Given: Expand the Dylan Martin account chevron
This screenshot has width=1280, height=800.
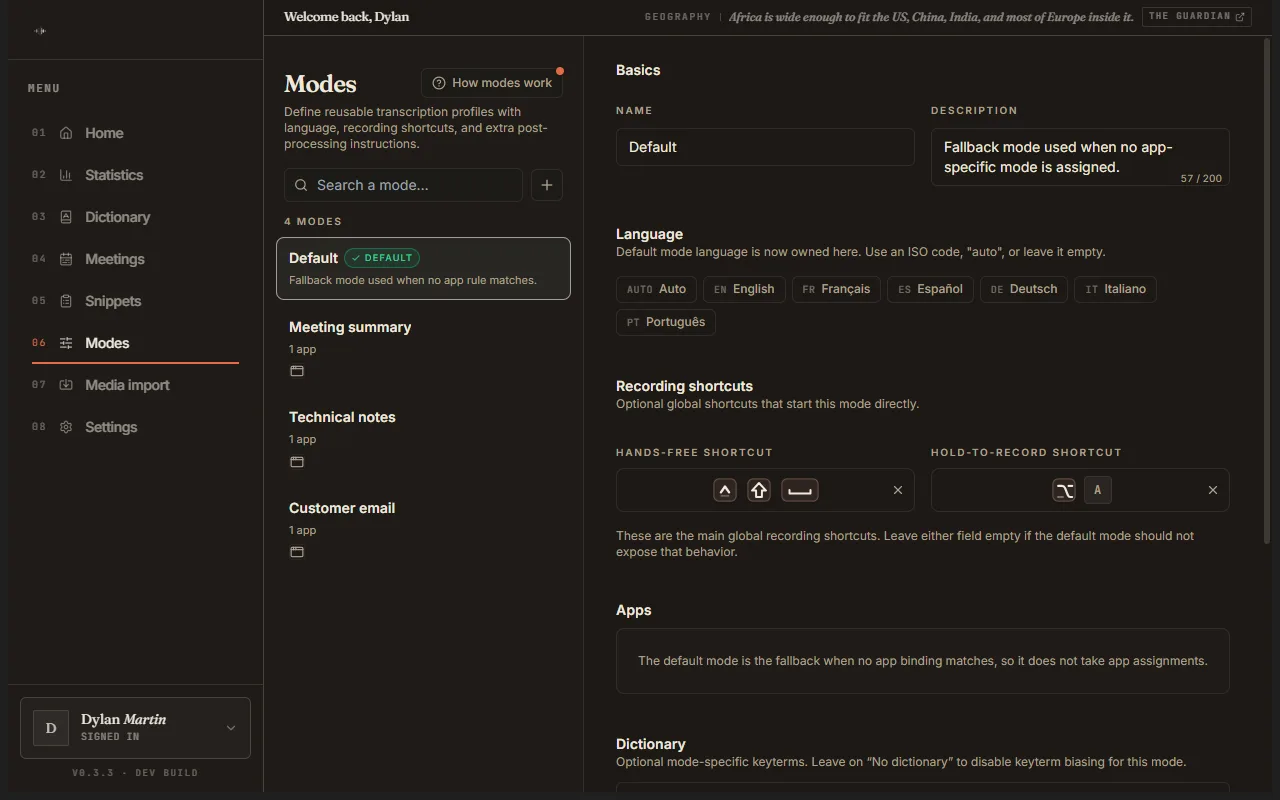Looking at the screenshot, I should coord(231,728).
